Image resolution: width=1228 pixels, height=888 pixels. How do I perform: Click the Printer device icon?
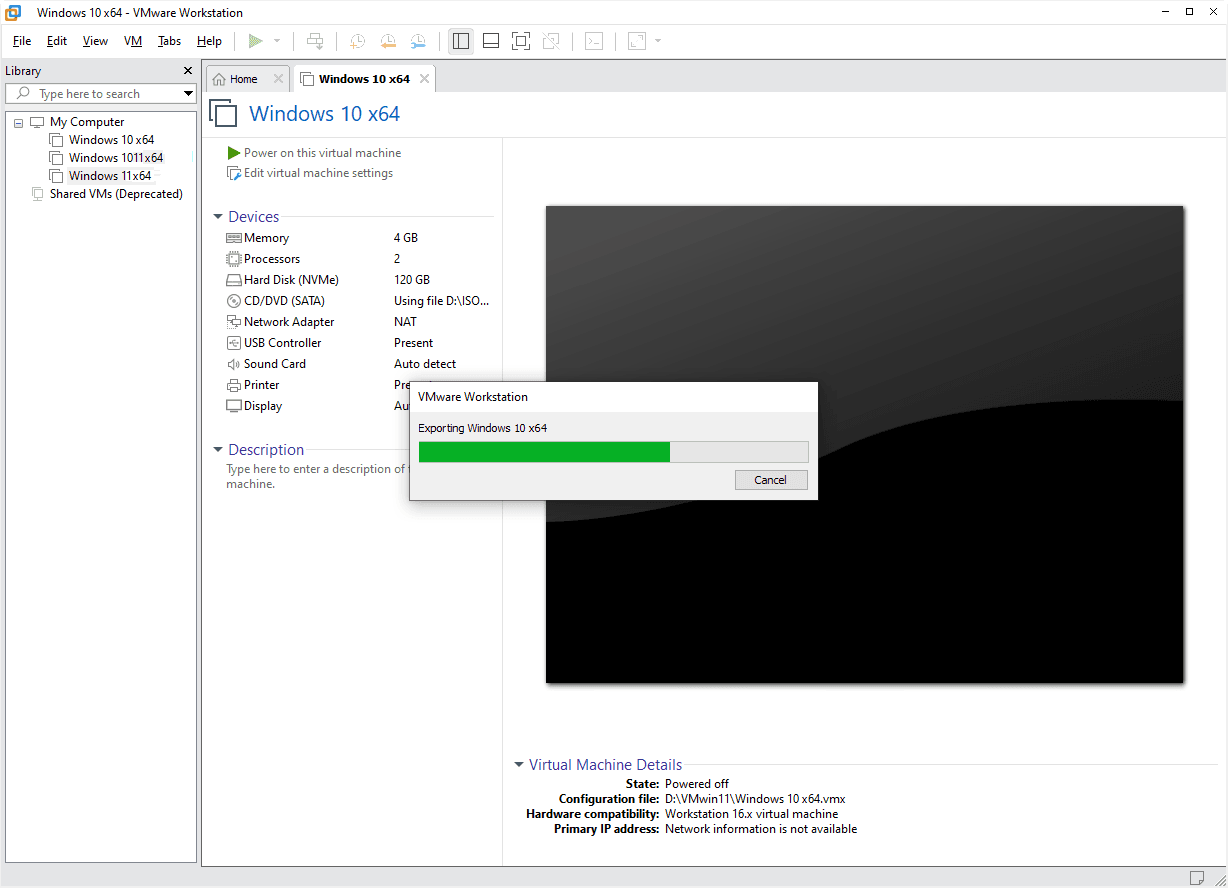[x=234, y=385]
